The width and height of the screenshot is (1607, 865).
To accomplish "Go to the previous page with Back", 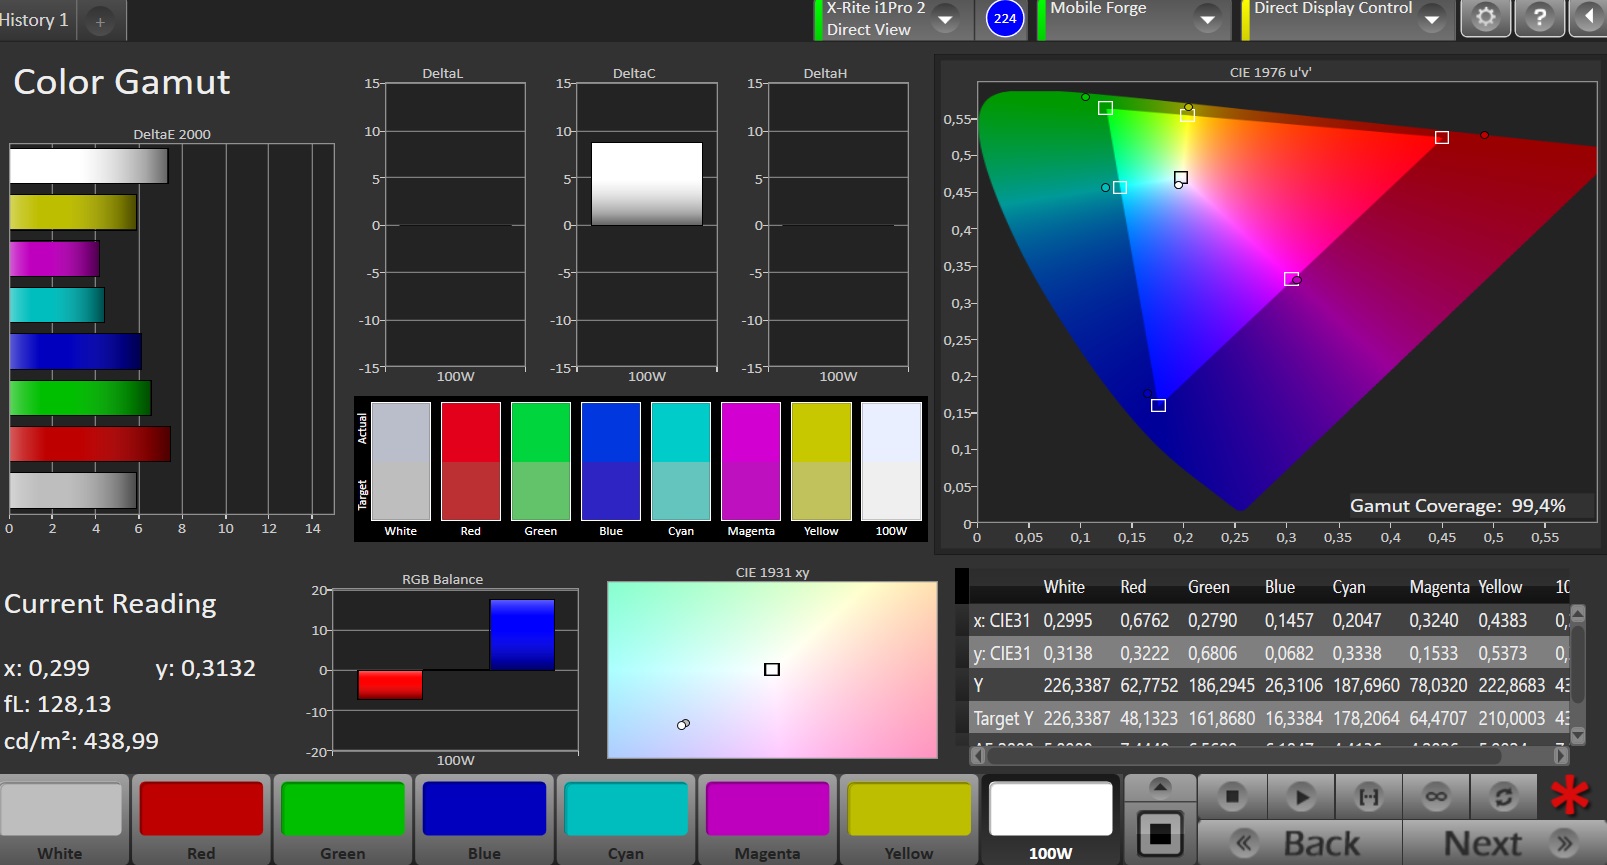I will coord(1300,843).
